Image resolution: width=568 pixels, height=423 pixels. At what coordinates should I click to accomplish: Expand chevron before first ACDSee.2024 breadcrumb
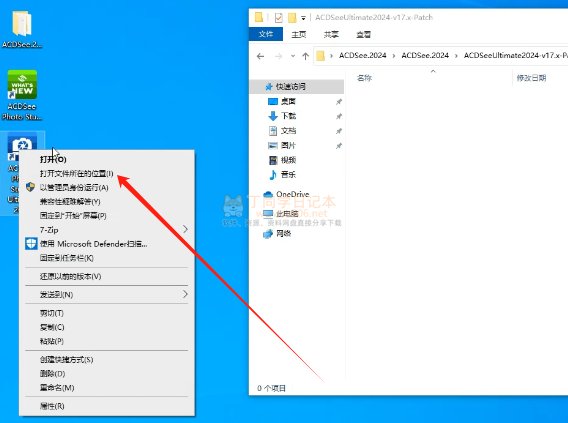[x=331, y=56]
